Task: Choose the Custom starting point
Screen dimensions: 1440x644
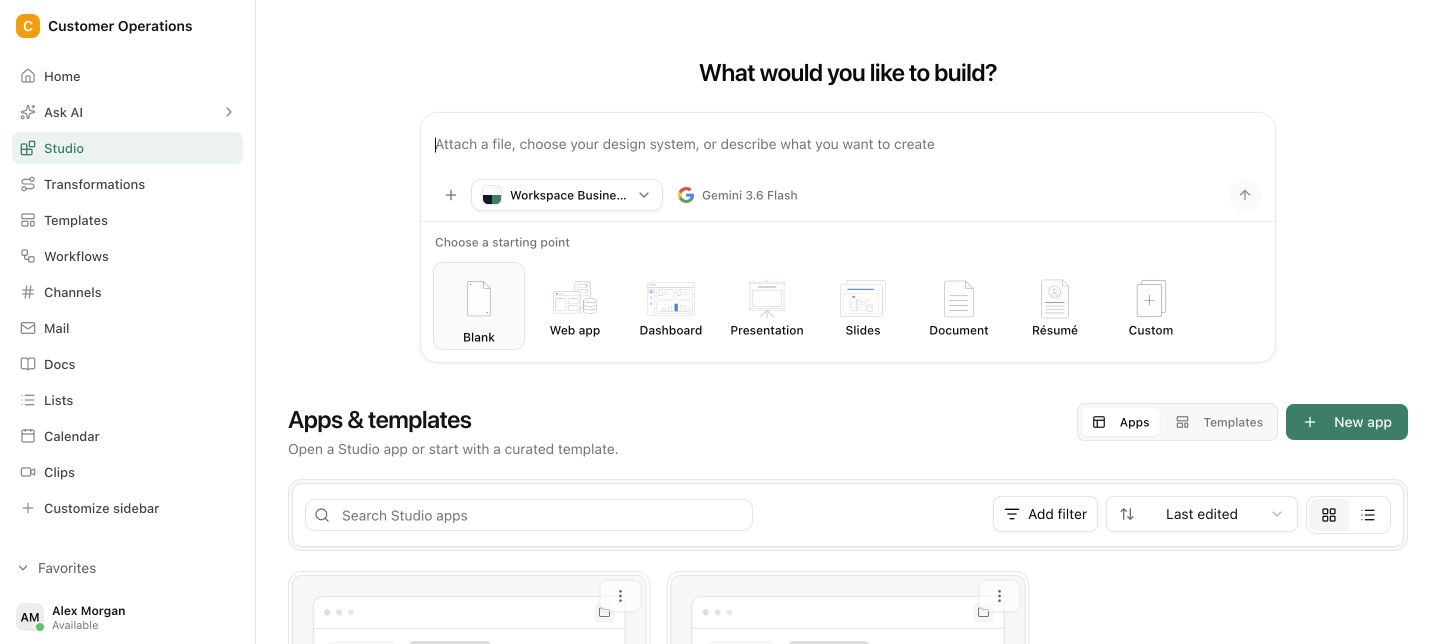Action: coord(1151,306)
